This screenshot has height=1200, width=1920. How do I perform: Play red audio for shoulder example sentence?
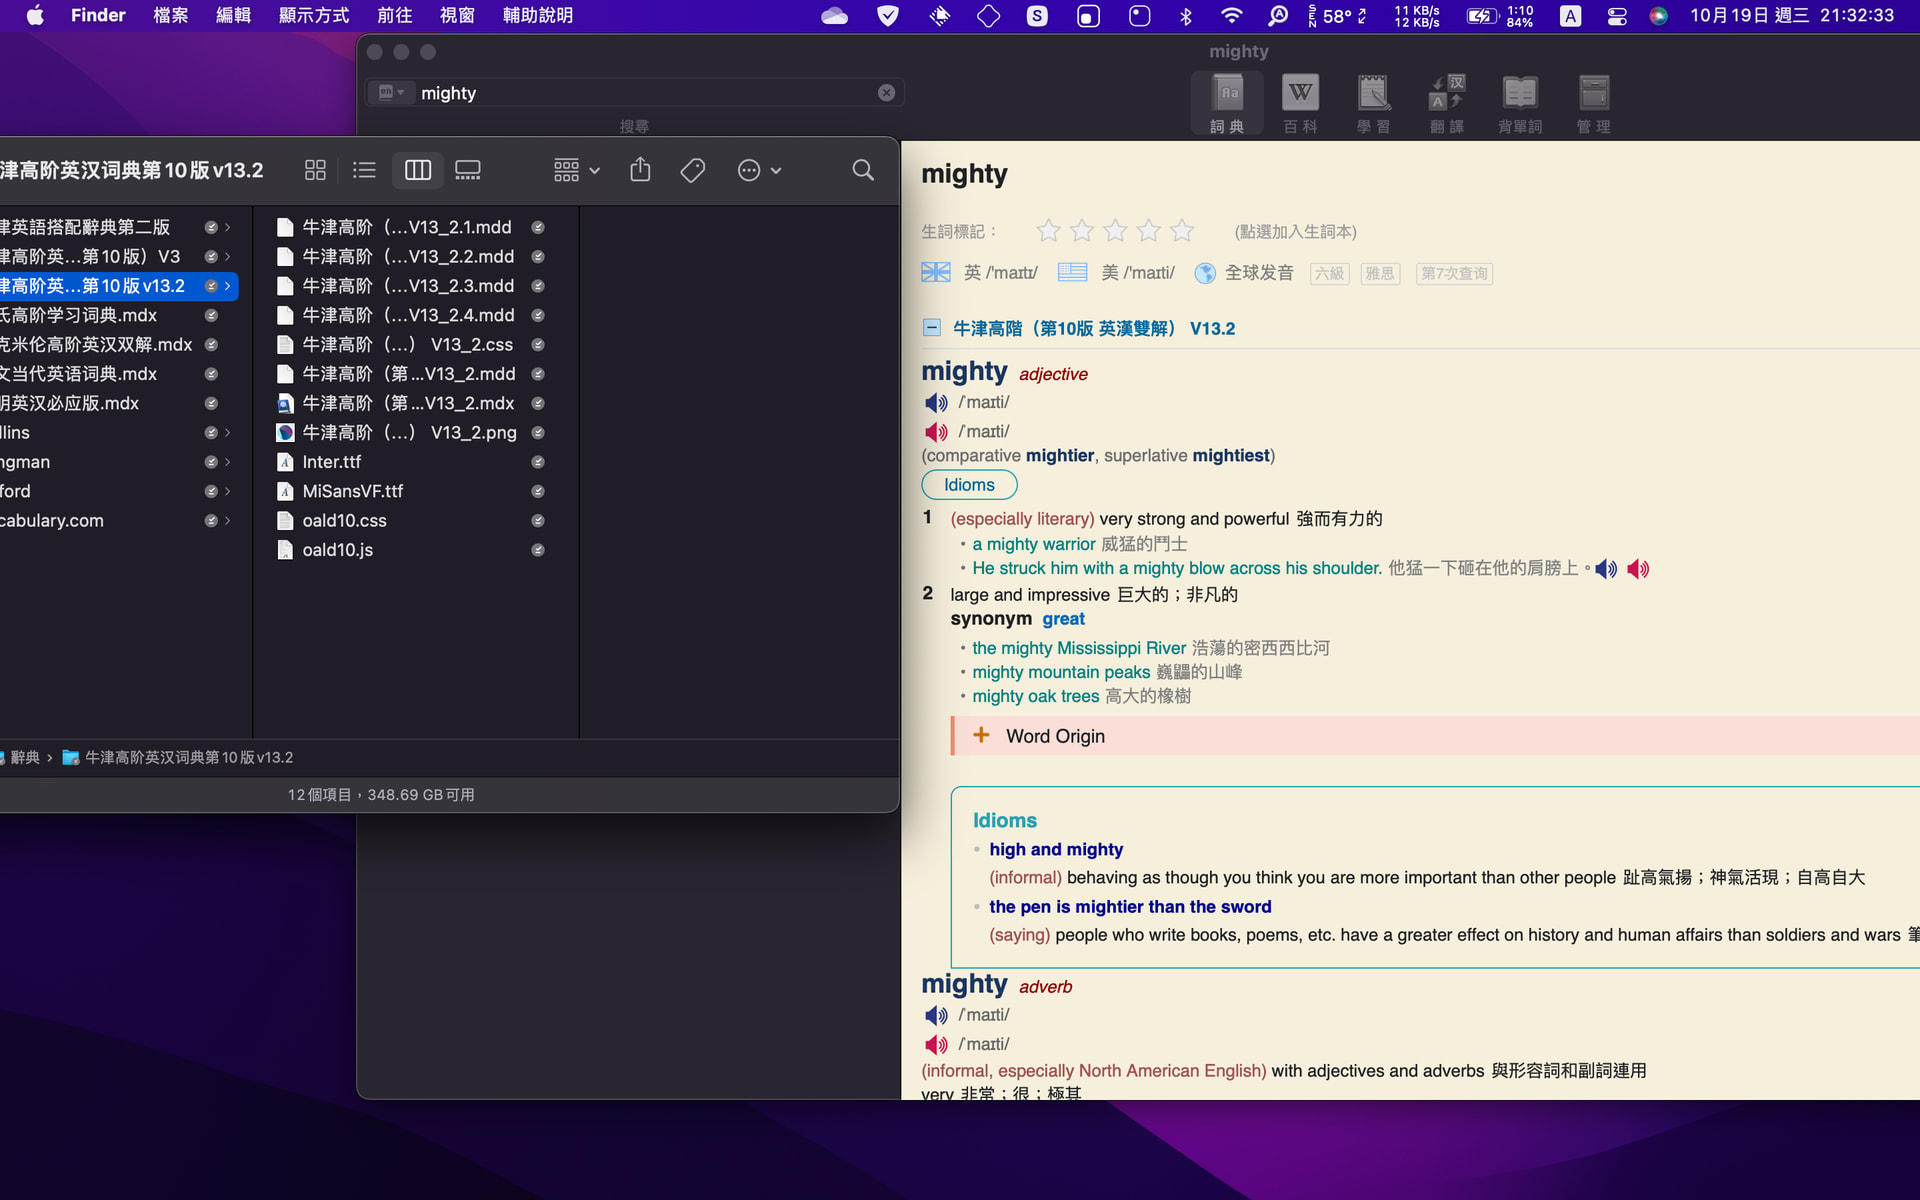(1638, 569)
